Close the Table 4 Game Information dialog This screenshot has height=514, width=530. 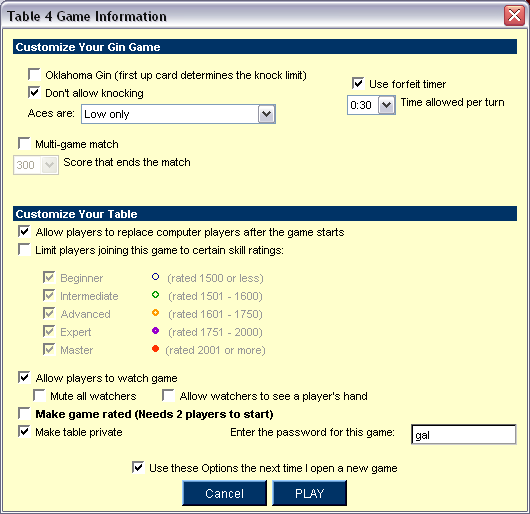coord(514,15)
